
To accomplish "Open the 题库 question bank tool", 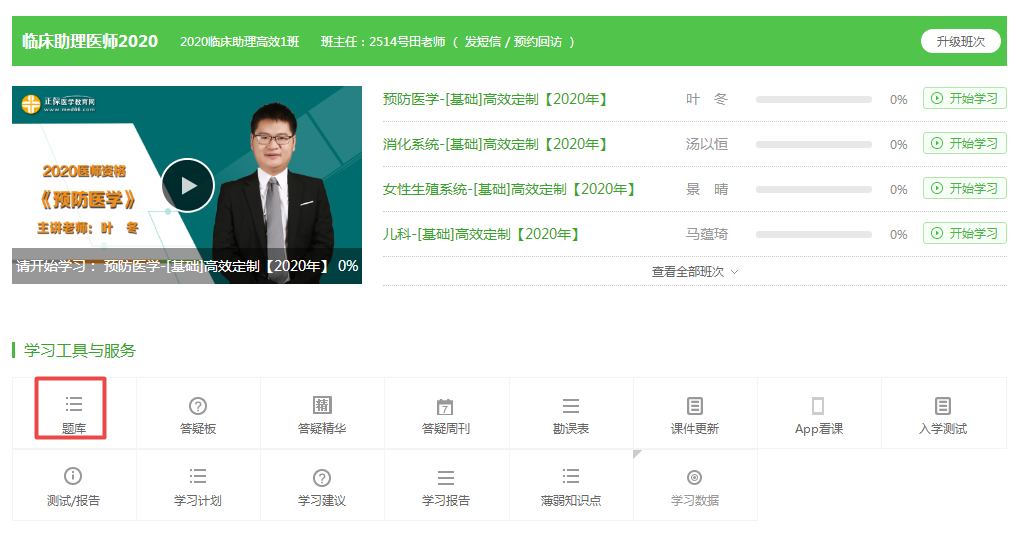I will [x=73, y=413].
